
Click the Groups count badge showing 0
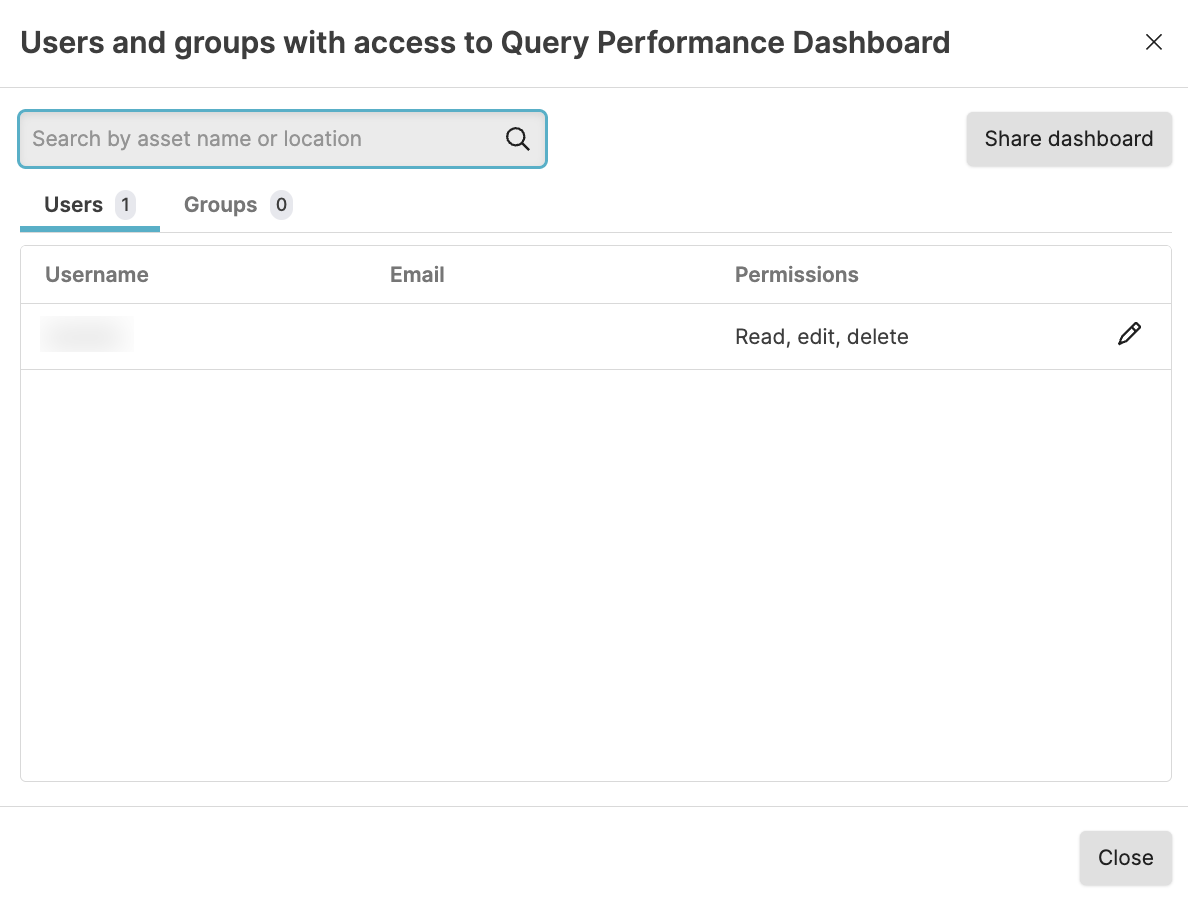coord(281,205)
